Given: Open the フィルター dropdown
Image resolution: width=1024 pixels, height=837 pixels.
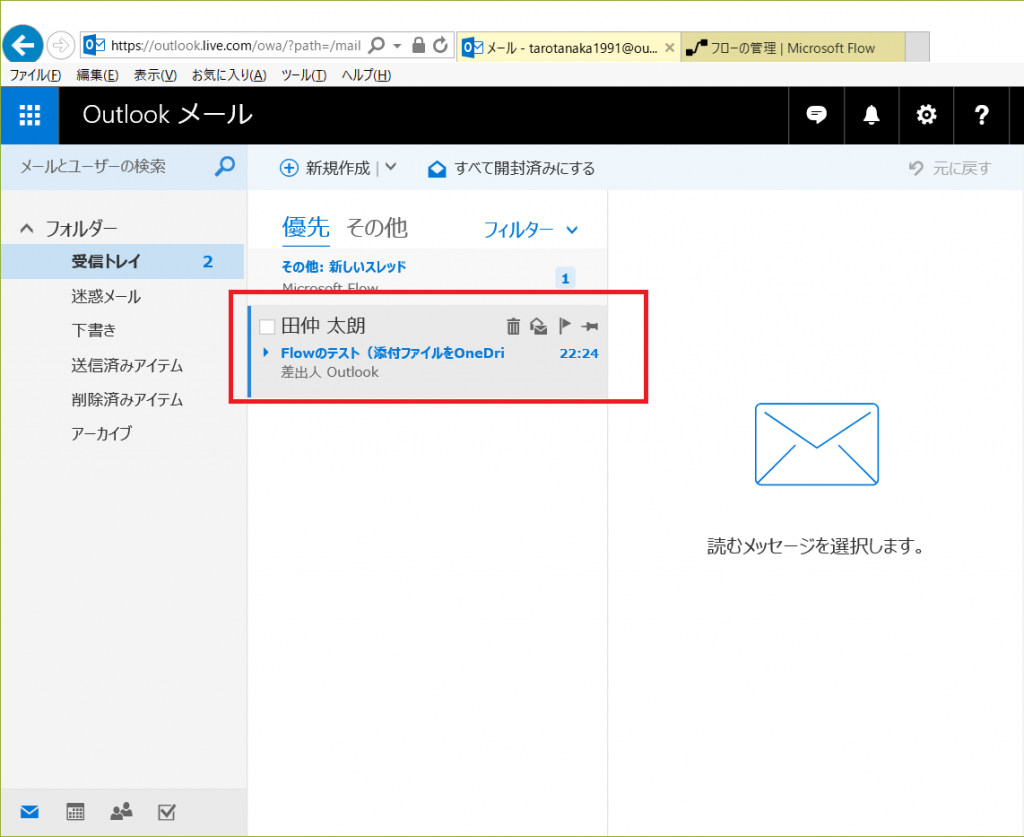Looking at the screenshot, I should [x=530, y=229].
